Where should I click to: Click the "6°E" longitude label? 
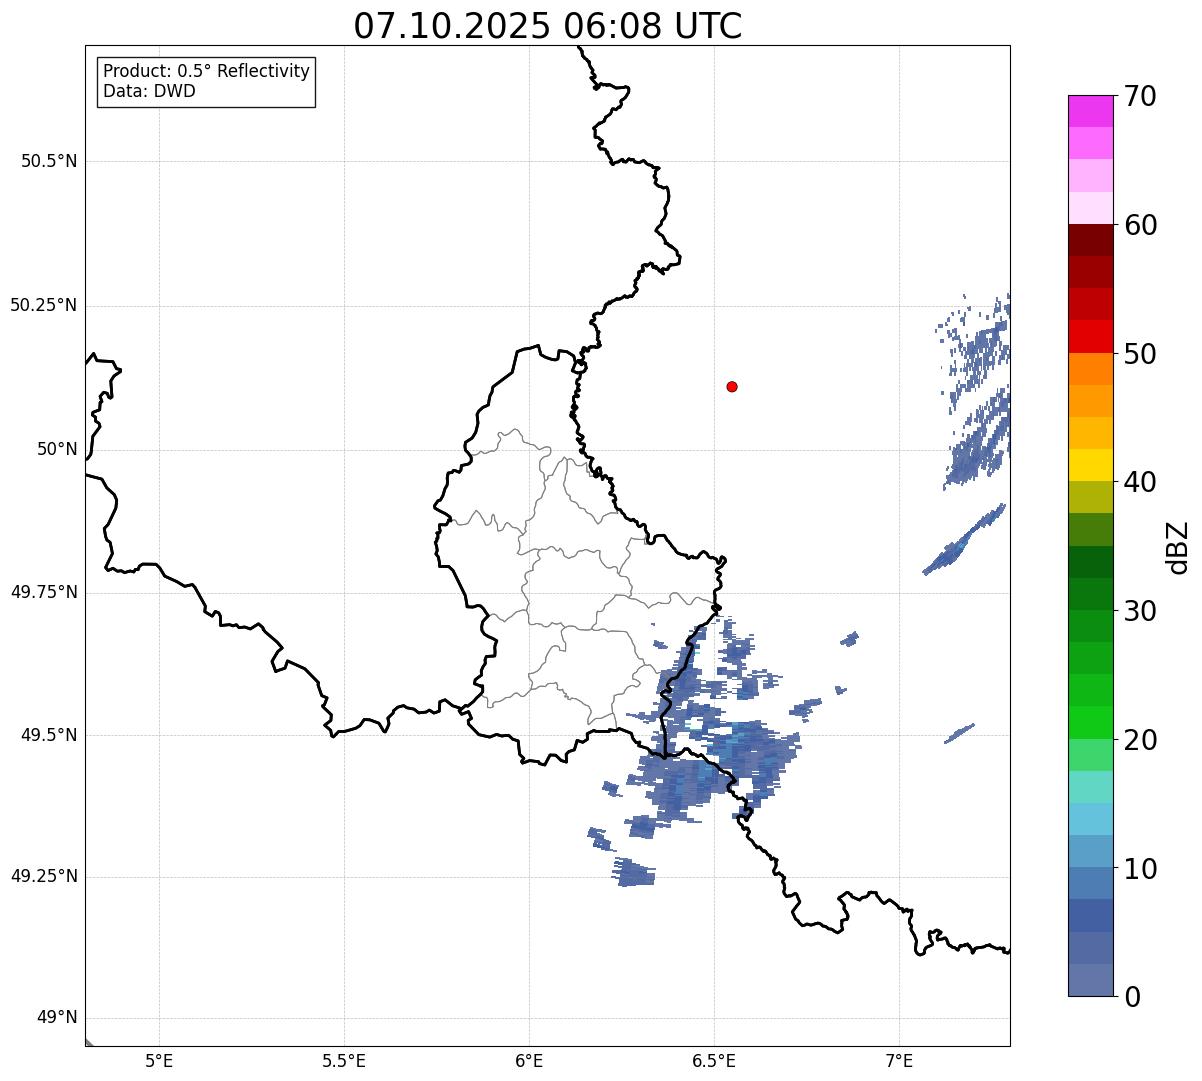529,1060
